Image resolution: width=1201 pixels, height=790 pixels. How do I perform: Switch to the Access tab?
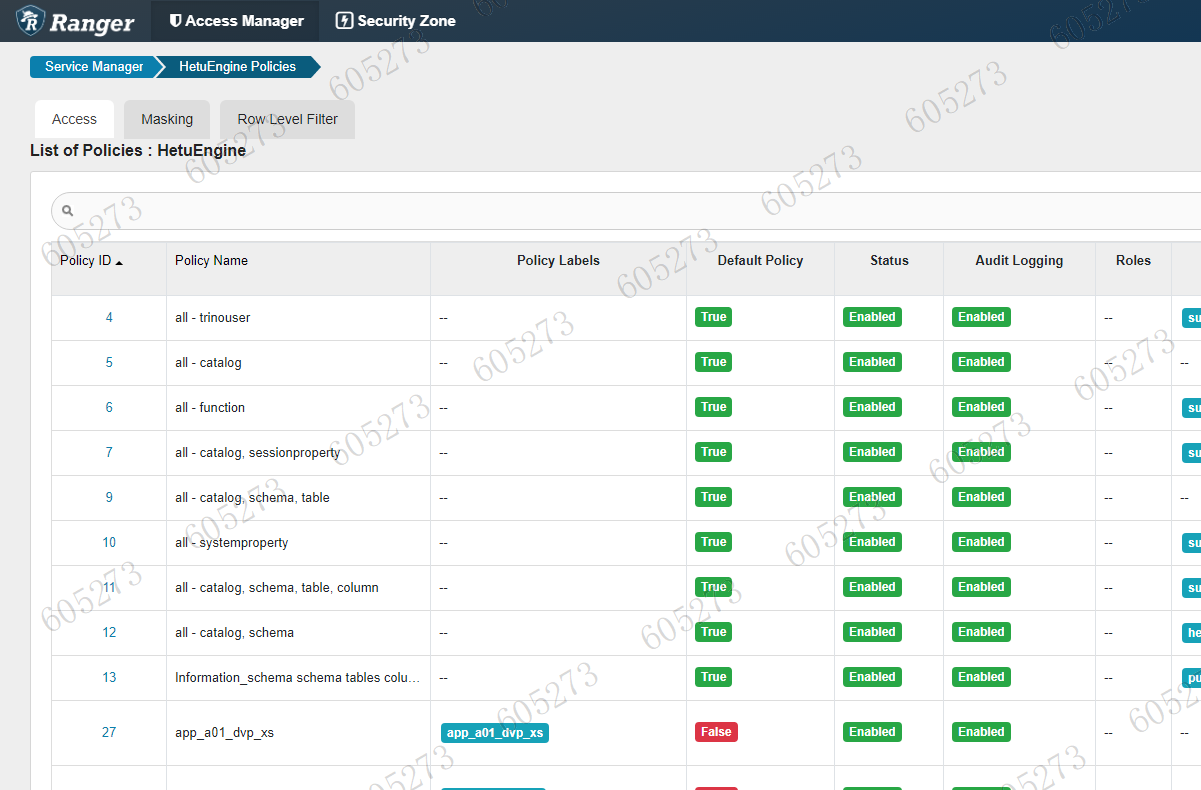point(74,119)
